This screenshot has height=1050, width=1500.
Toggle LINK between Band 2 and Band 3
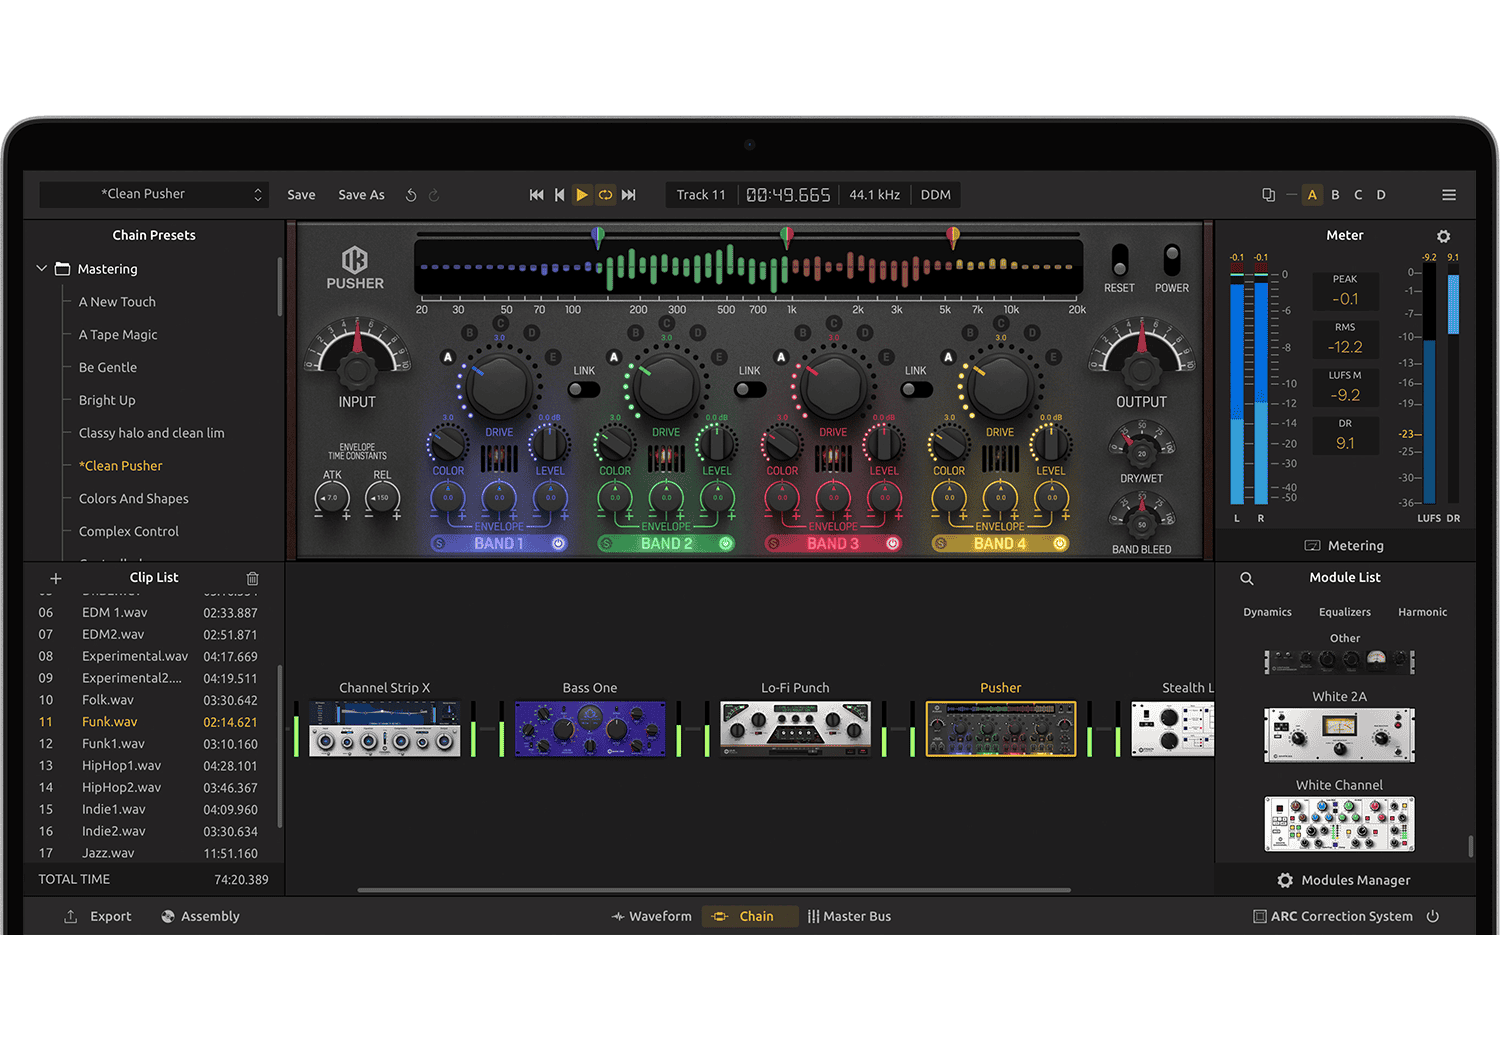coord(750,389)
